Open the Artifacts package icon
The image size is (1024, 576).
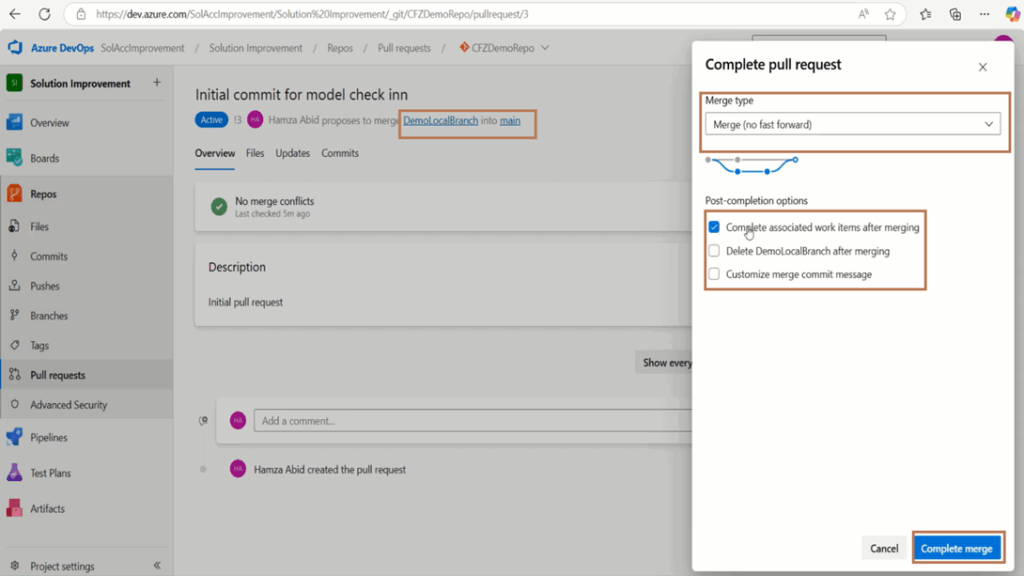pyautogui.click(x=14, y=508)
